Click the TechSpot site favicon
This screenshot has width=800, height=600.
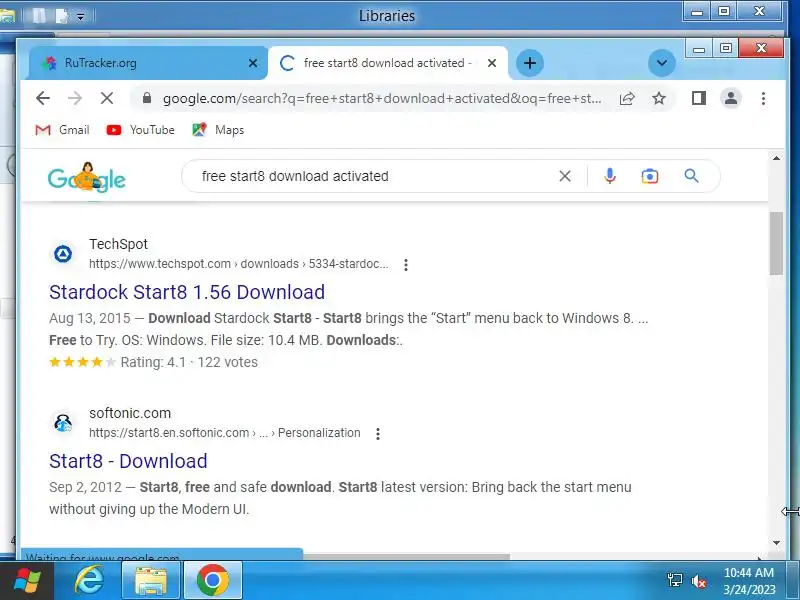(x=63, y=254)
